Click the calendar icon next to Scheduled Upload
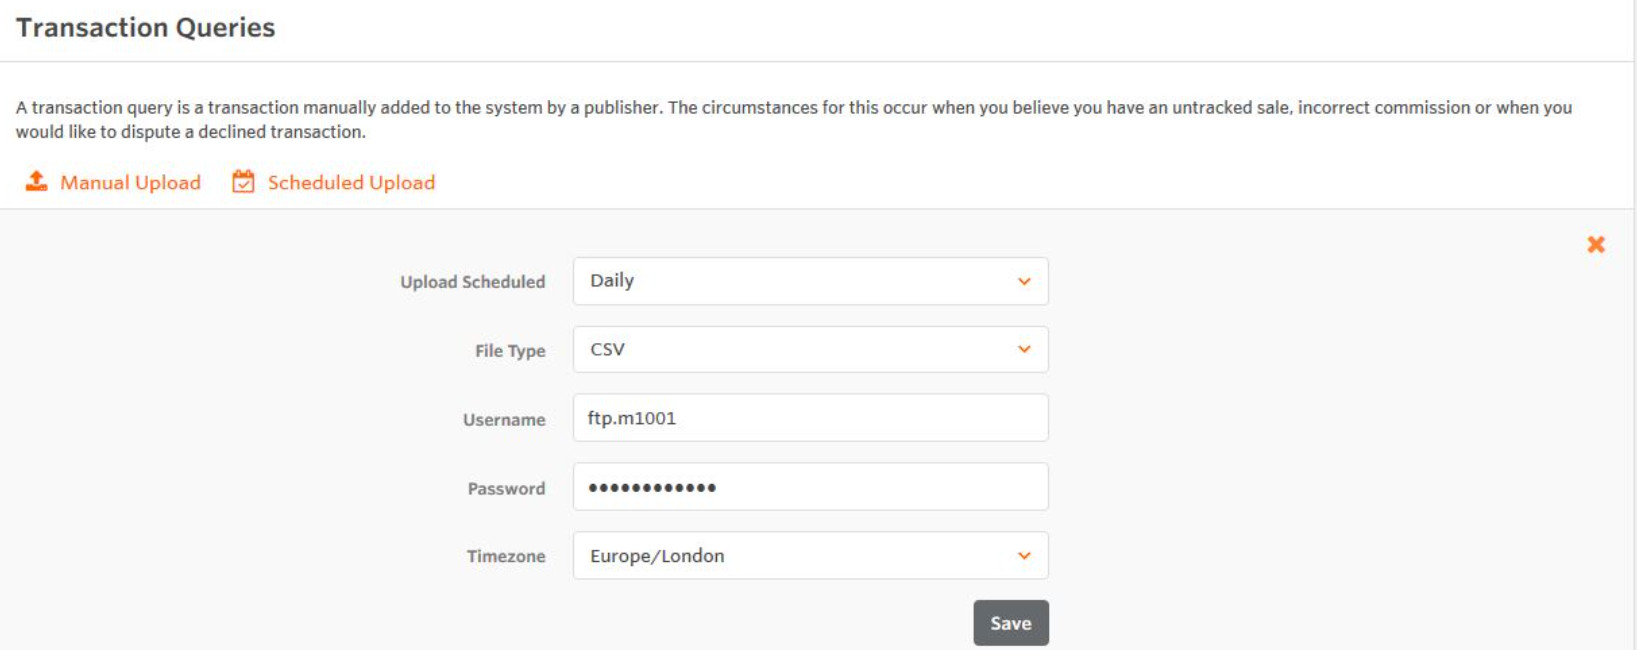Image resolution: width=1637 pixels, height=650 pixels. [243, 180]
